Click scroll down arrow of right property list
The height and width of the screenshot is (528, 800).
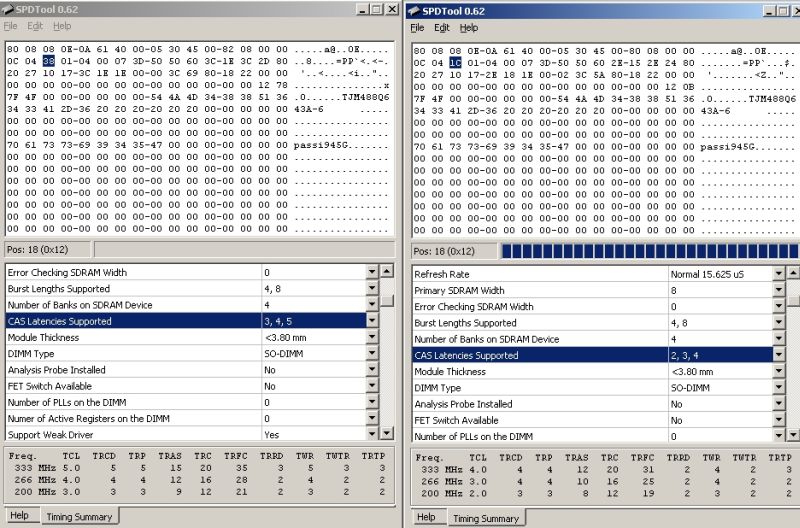793,436
